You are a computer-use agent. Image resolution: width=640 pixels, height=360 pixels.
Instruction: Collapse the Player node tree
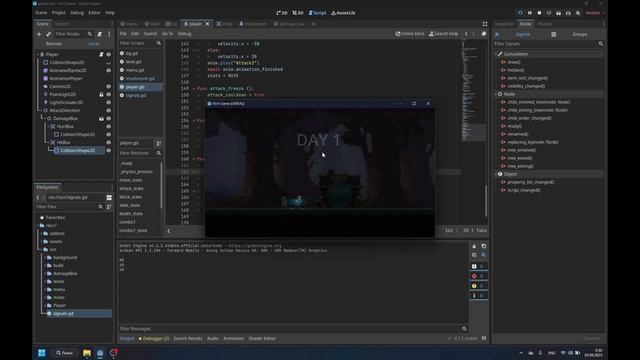click(x=38, y=54)
